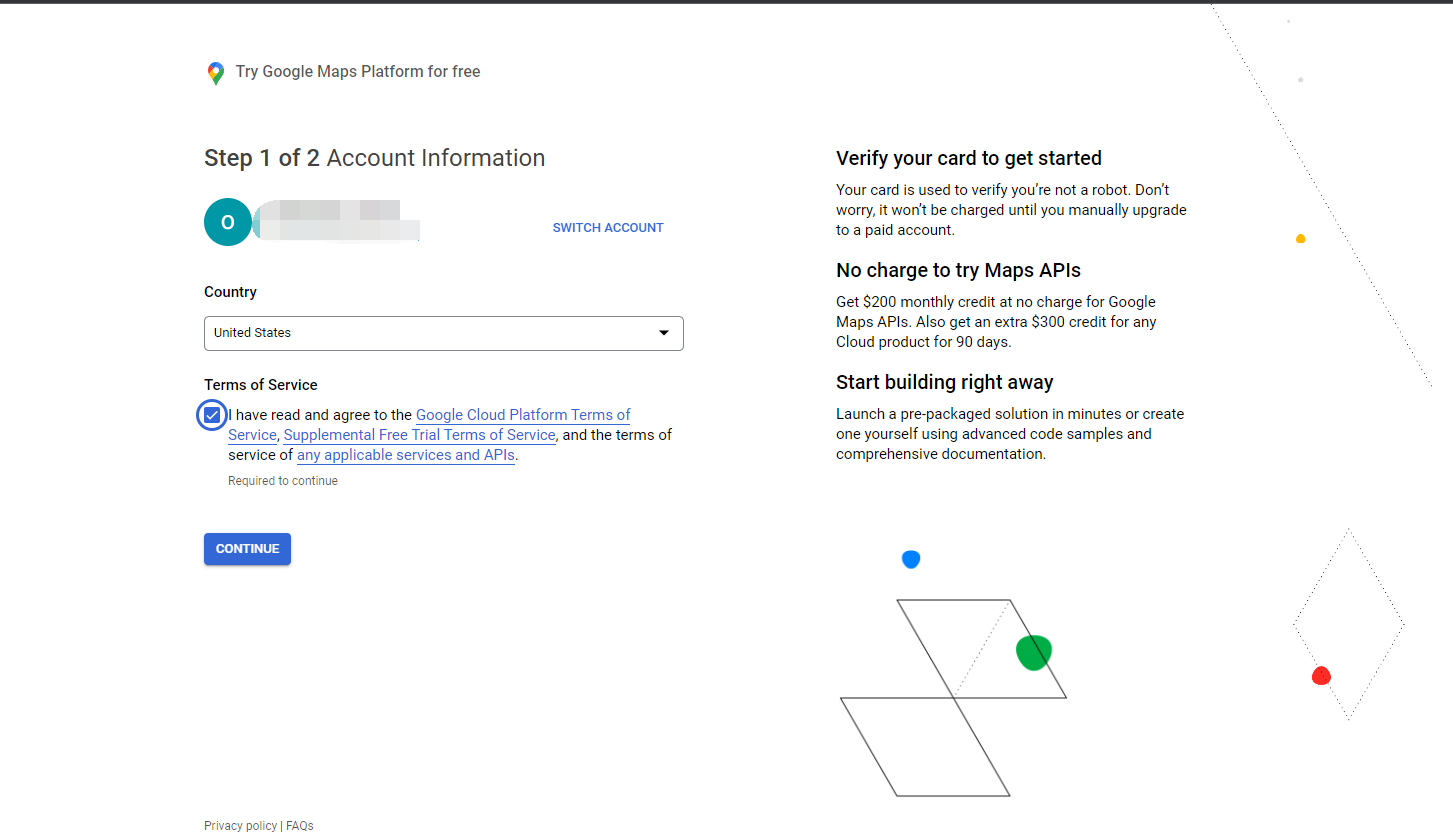Click the "Step 1 of 2 Account Information" heading
Viewport: 1453px width, 837px height.
[x=375, y=158]
